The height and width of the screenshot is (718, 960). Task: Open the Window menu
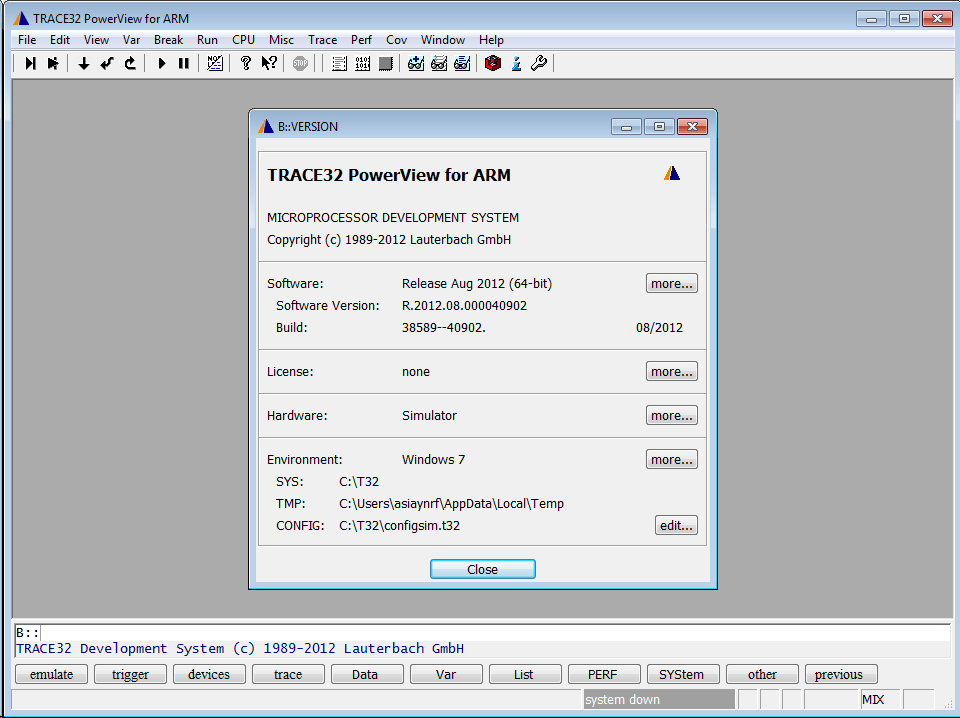click(x=443, y=40)
